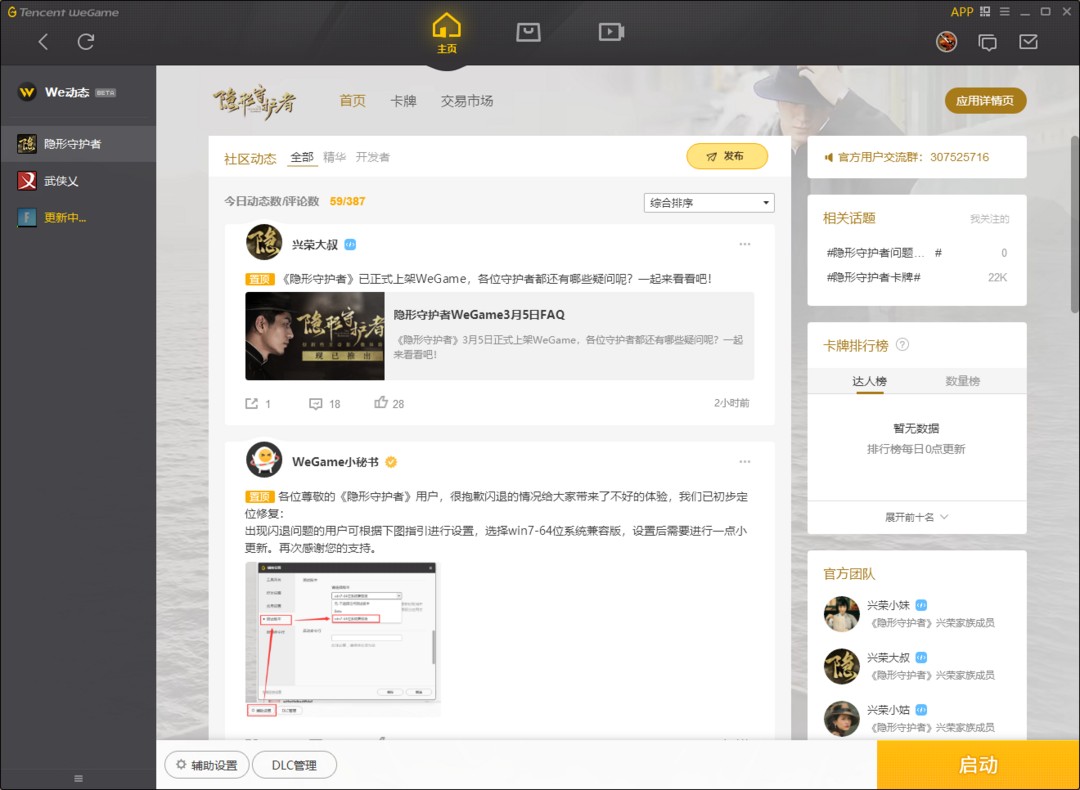
Task: Switch to the 交易市场 tab
Action: pyautogui.click(x=467, y=101)
